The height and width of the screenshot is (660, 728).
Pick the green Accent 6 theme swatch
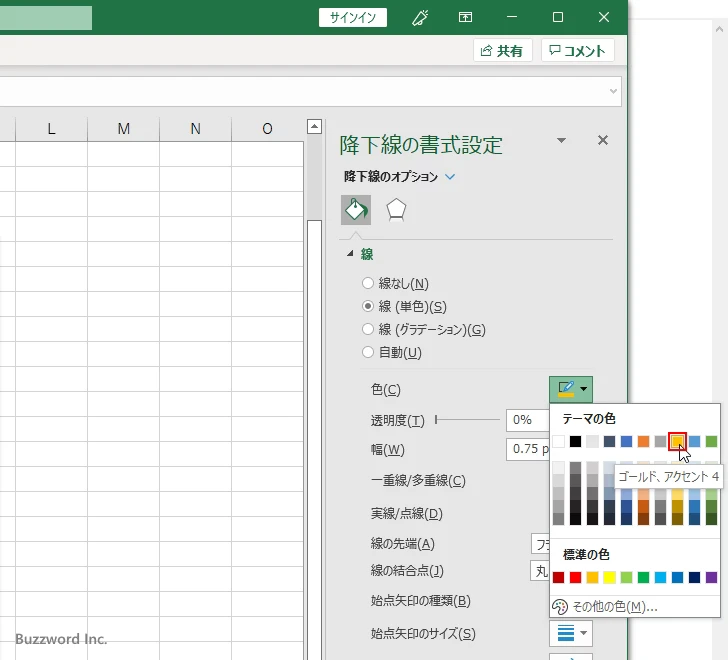coord(711,441)
